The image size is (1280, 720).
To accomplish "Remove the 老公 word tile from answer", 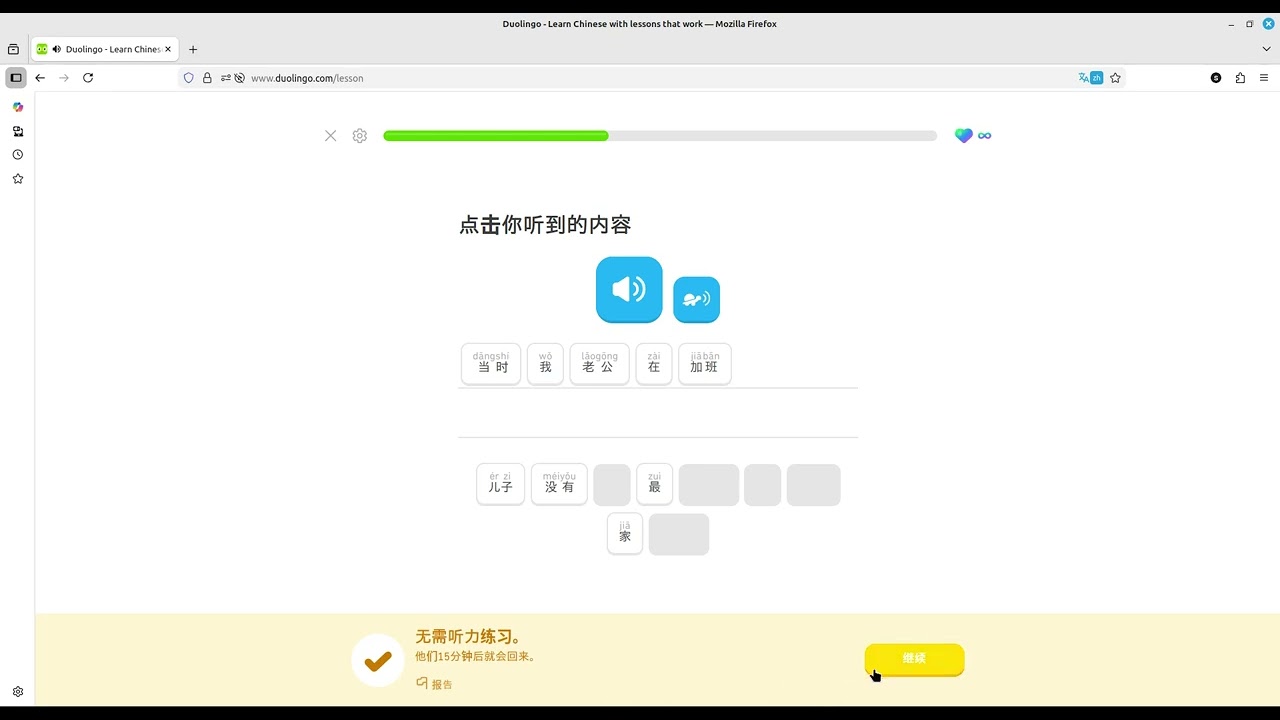I will tap(600, 364).
